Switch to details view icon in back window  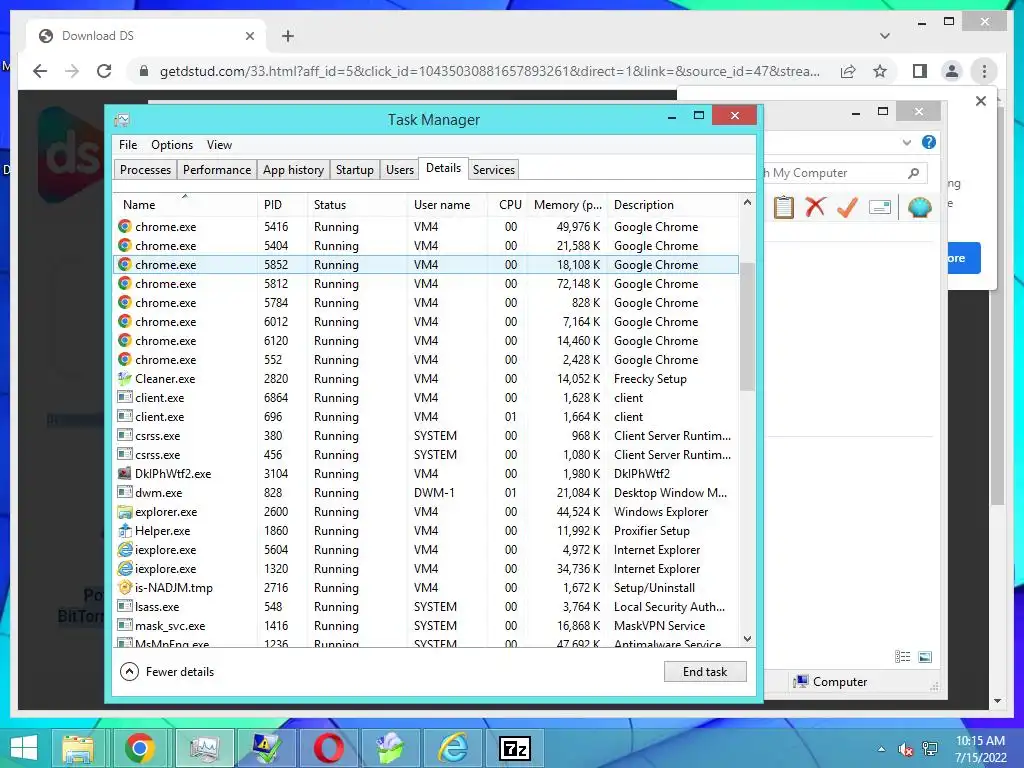pos(903,657)
